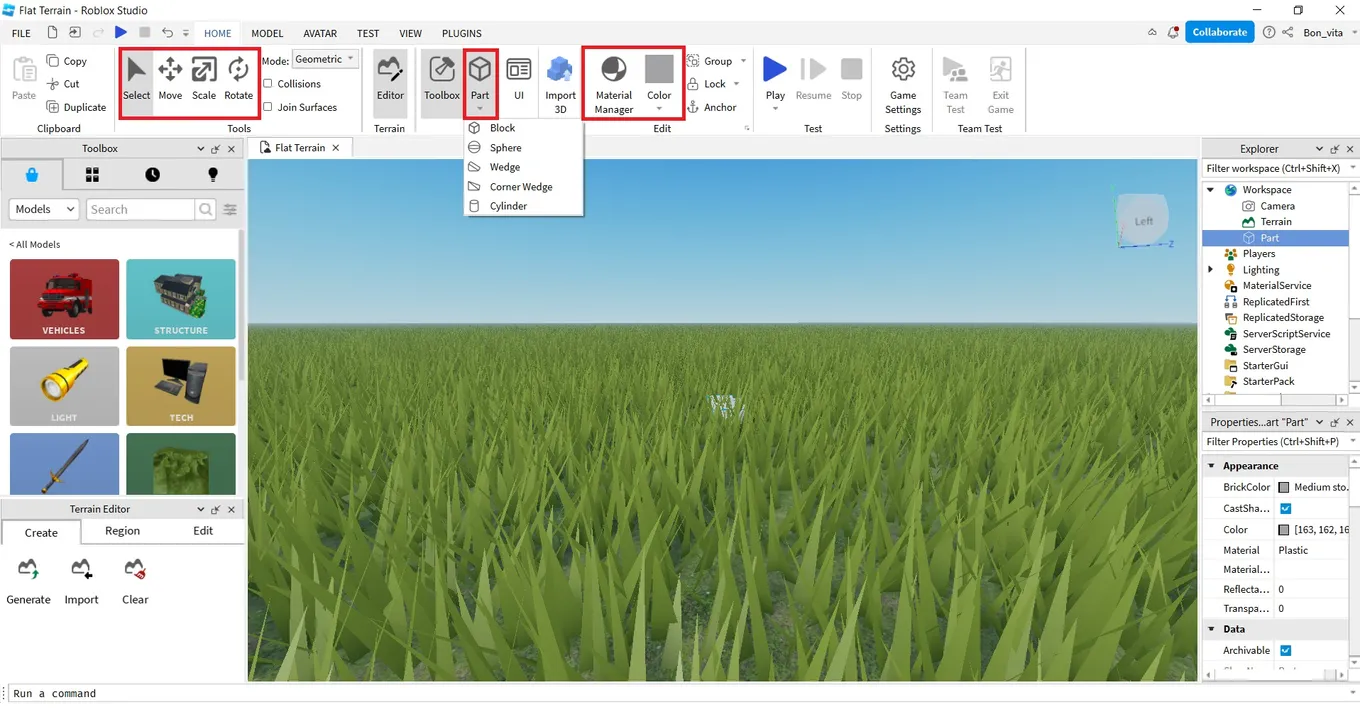Cut the selected object
The height and width of the screenshot is (727, 1360).
click(x=63, y=84)
